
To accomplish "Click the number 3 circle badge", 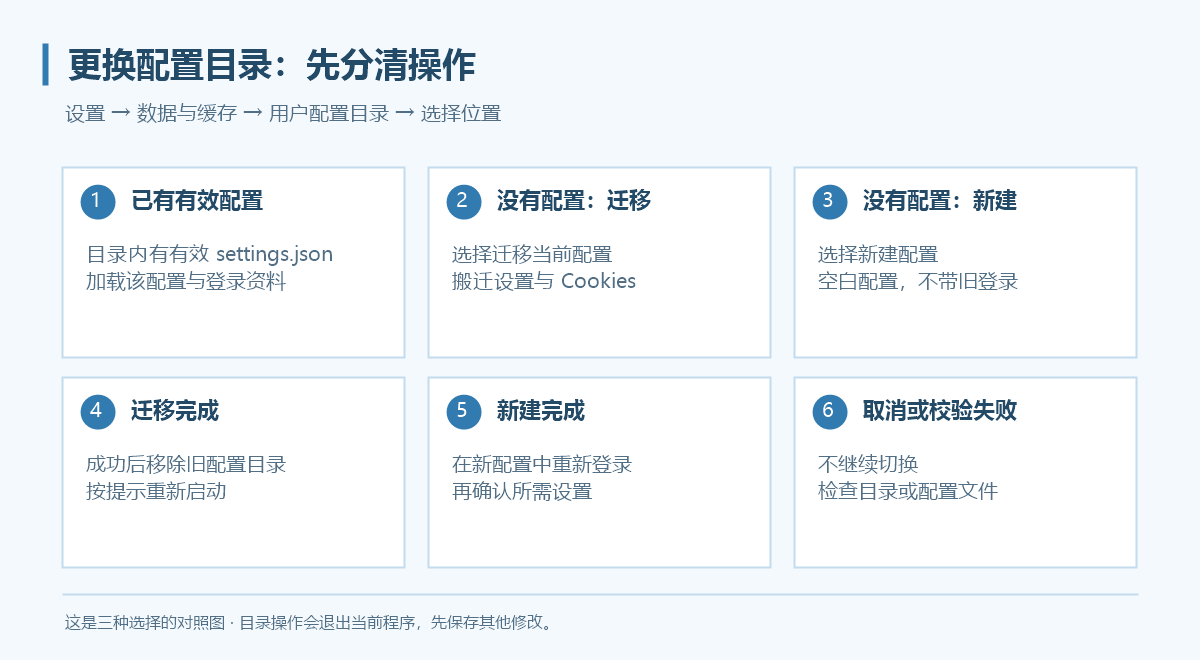I will (830, 201).
